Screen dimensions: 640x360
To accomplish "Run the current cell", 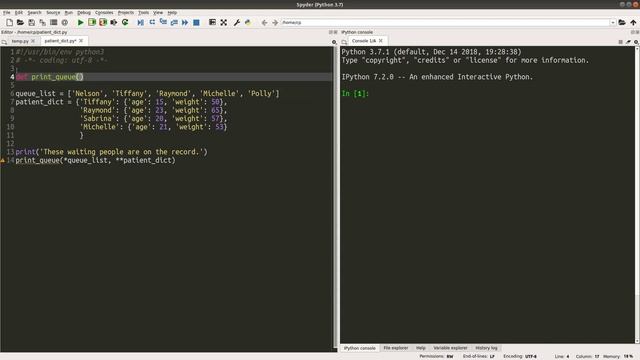I will [92, 22].
